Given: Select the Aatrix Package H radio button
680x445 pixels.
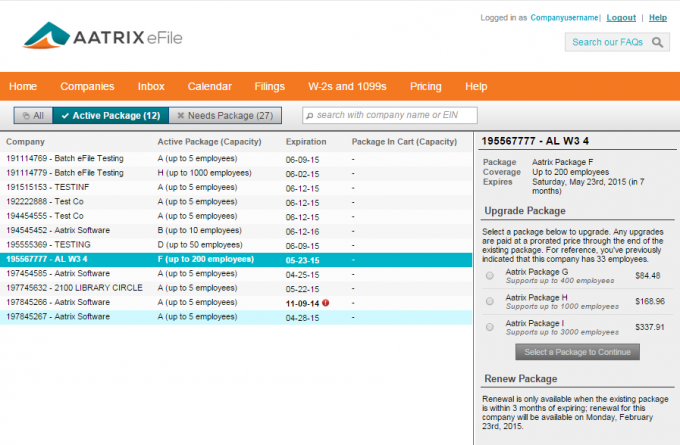Looking at the screenshot, I should point(490,301).
